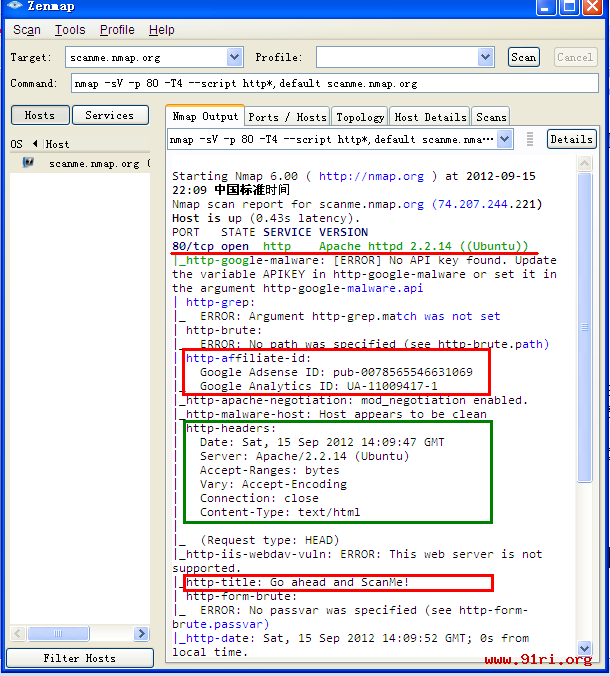Screen dimensions: 610x676
Task: Click the grip handle beside Details button
Action: coord(530,139)
